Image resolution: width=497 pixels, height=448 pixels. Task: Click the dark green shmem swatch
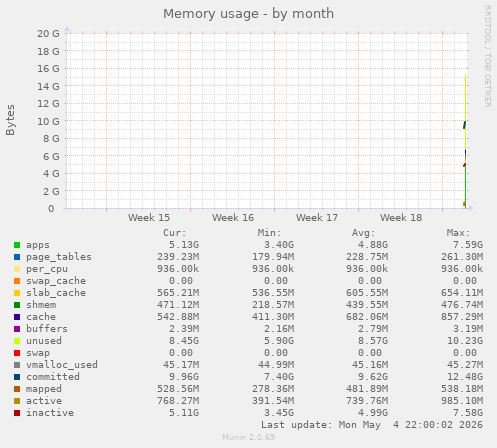(17, 305)
